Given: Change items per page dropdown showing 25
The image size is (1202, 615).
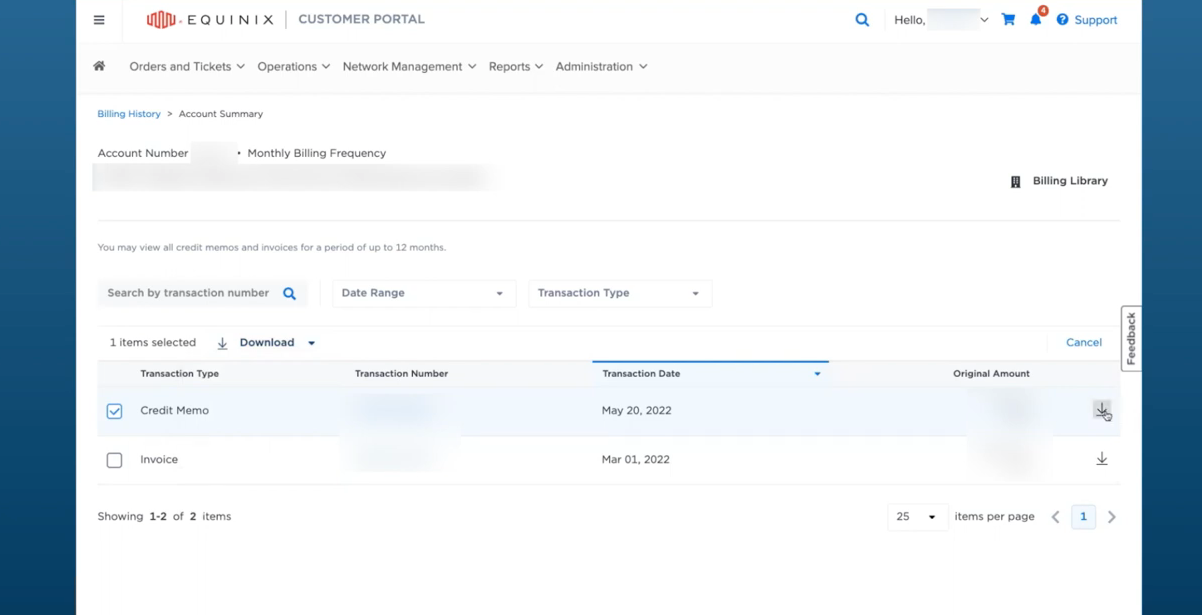Looking at the screenshot, I should click(916, 517).
